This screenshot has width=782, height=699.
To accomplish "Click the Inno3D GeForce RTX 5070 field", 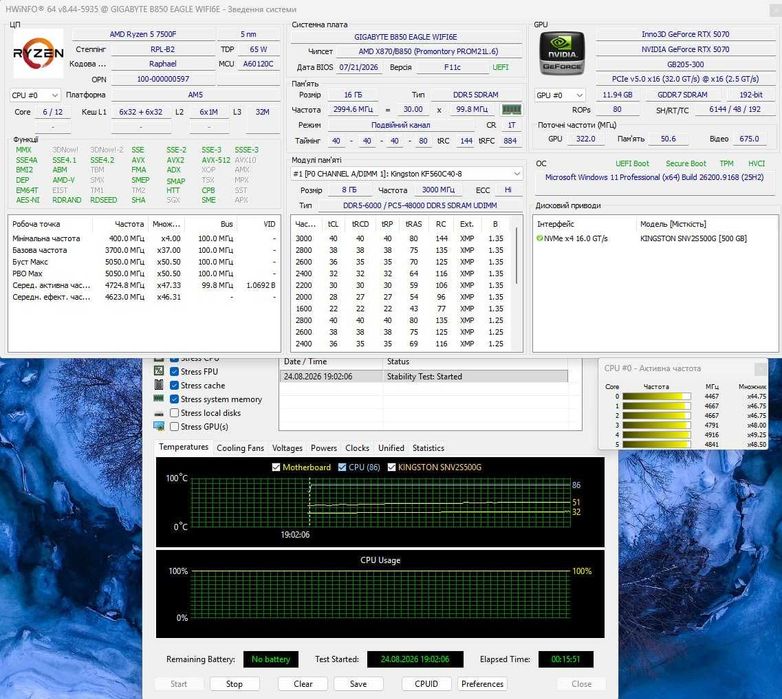I will coord(685,34).
